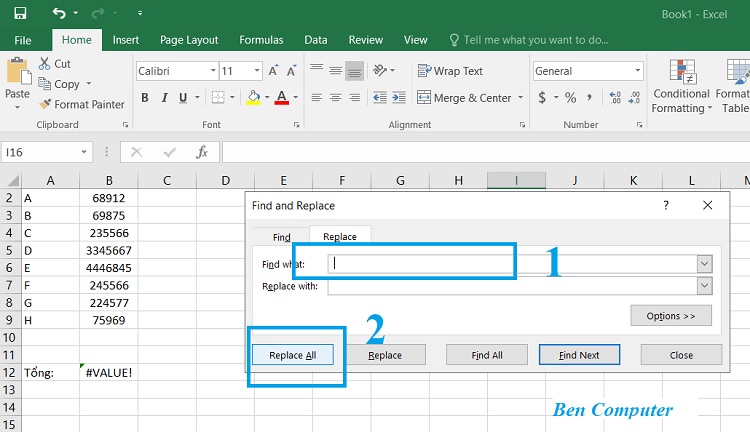Switch to the View tab
Screen dimensions: 750x432
pos(415,40)
